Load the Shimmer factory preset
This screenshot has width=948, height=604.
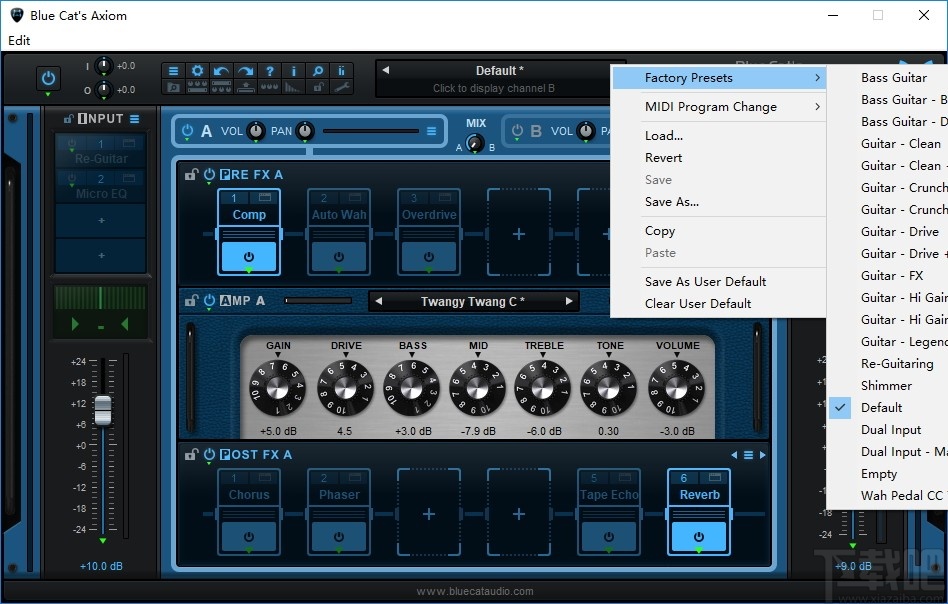coord(887,386)
